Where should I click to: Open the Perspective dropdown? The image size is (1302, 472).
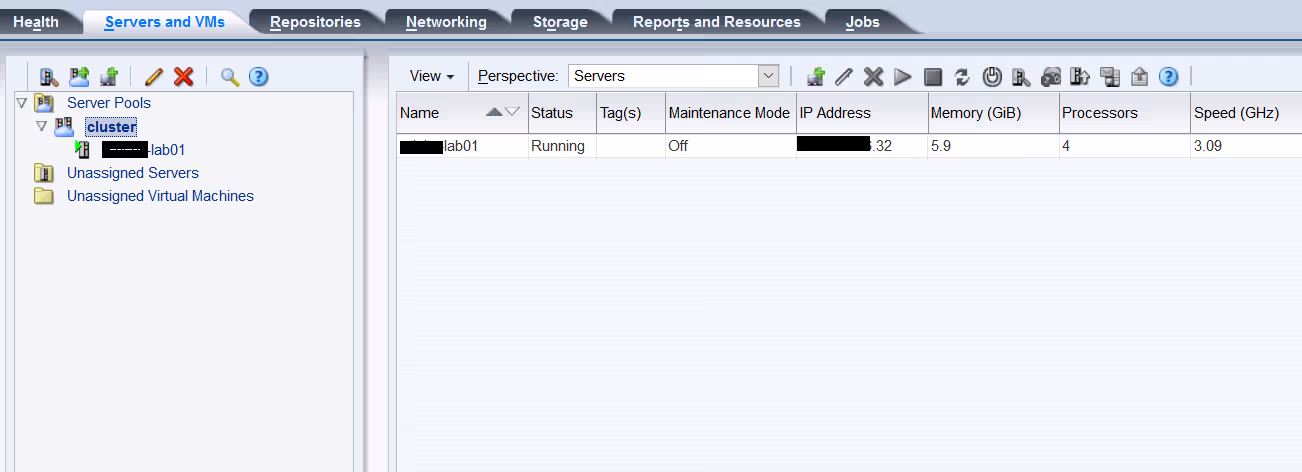coord(768,76)
